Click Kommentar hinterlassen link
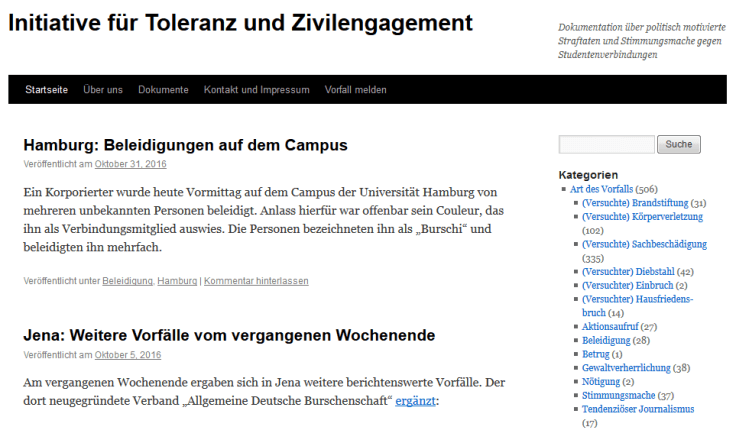736x430 pixels. (x=256, y=281)
